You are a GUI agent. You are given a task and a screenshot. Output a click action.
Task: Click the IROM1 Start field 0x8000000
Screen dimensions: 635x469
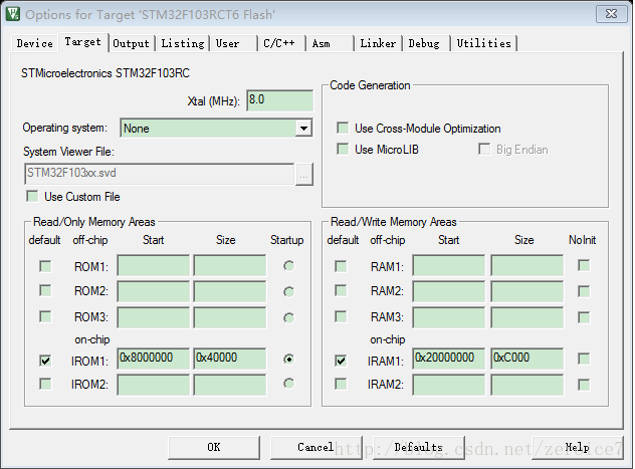pos(153,358)
